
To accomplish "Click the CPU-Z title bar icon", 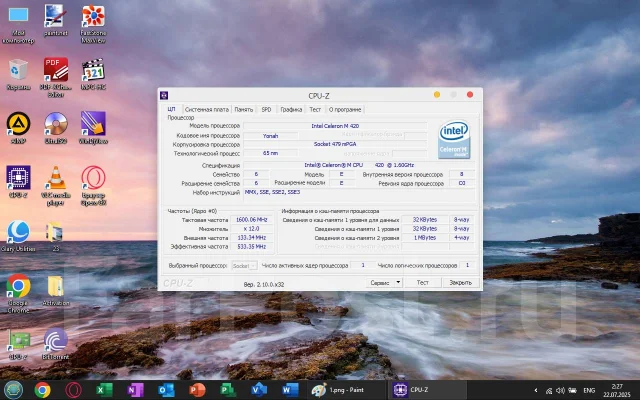I will (x=164, y=96).
